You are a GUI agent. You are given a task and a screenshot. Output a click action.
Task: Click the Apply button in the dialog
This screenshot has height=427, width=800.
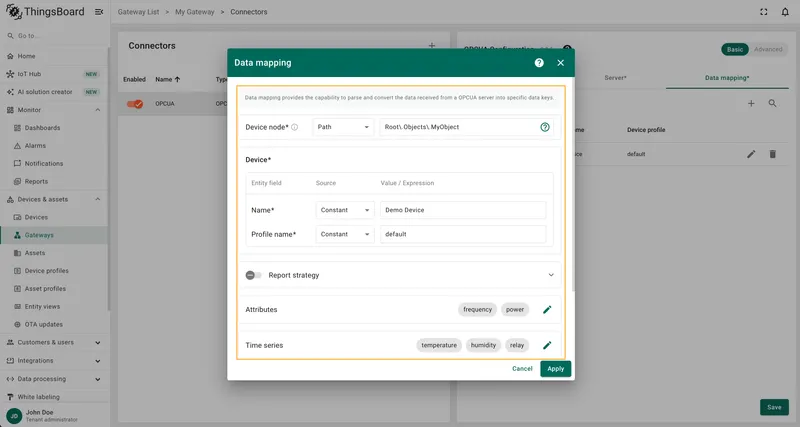(556, 368)
